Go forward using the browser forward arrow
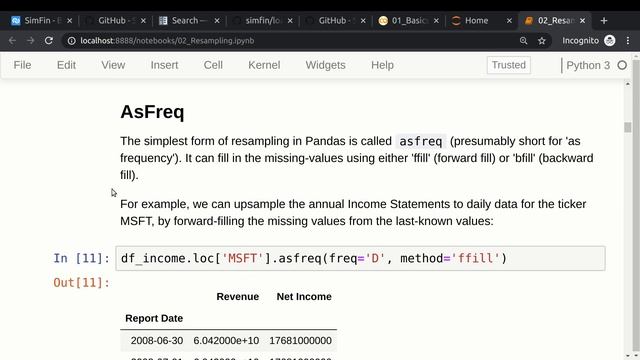640x360 pixels. coord(31,41)
